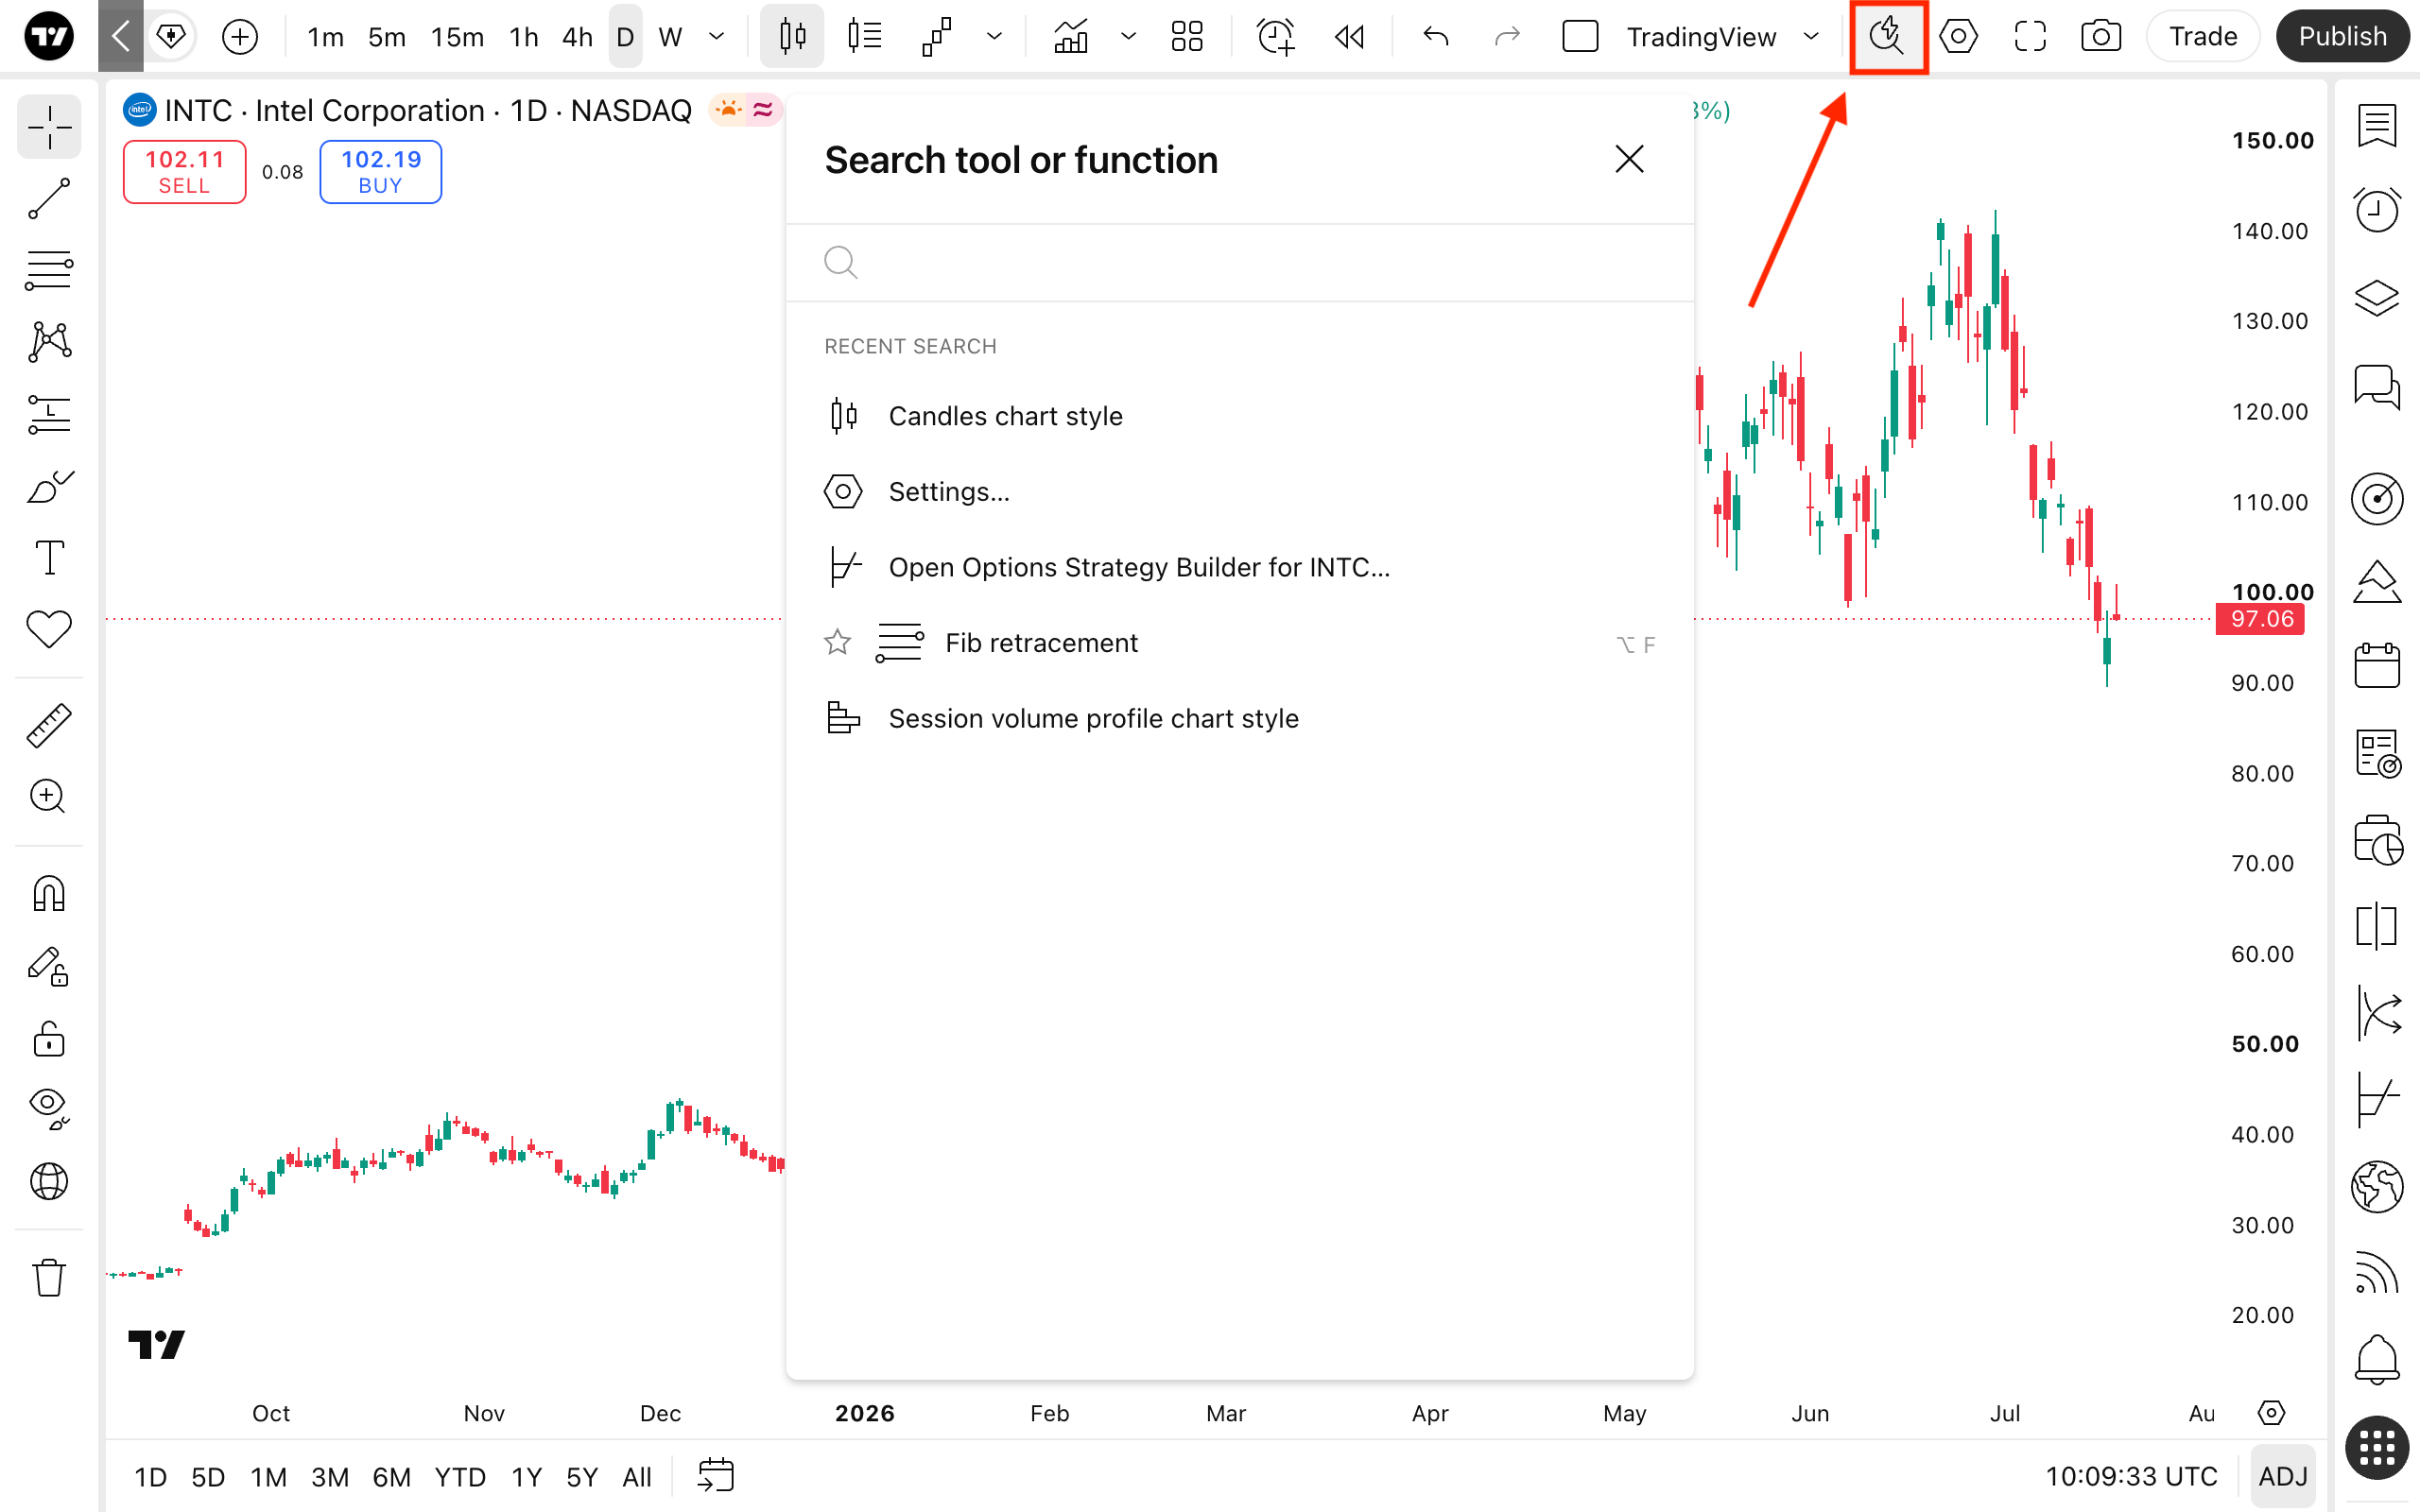Select the Measure ruler tool
This screenshot has height=1512, width=2420.
click(x=49, y=725)
